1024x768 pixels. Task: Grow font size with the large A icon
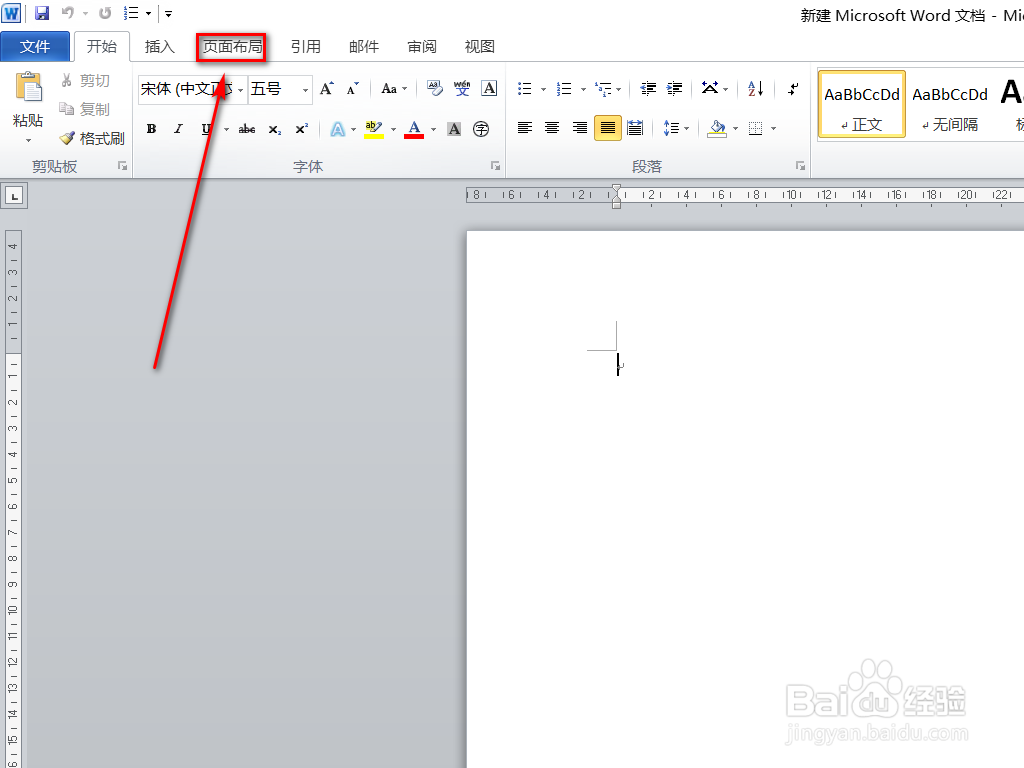click(x=327, y=88)
